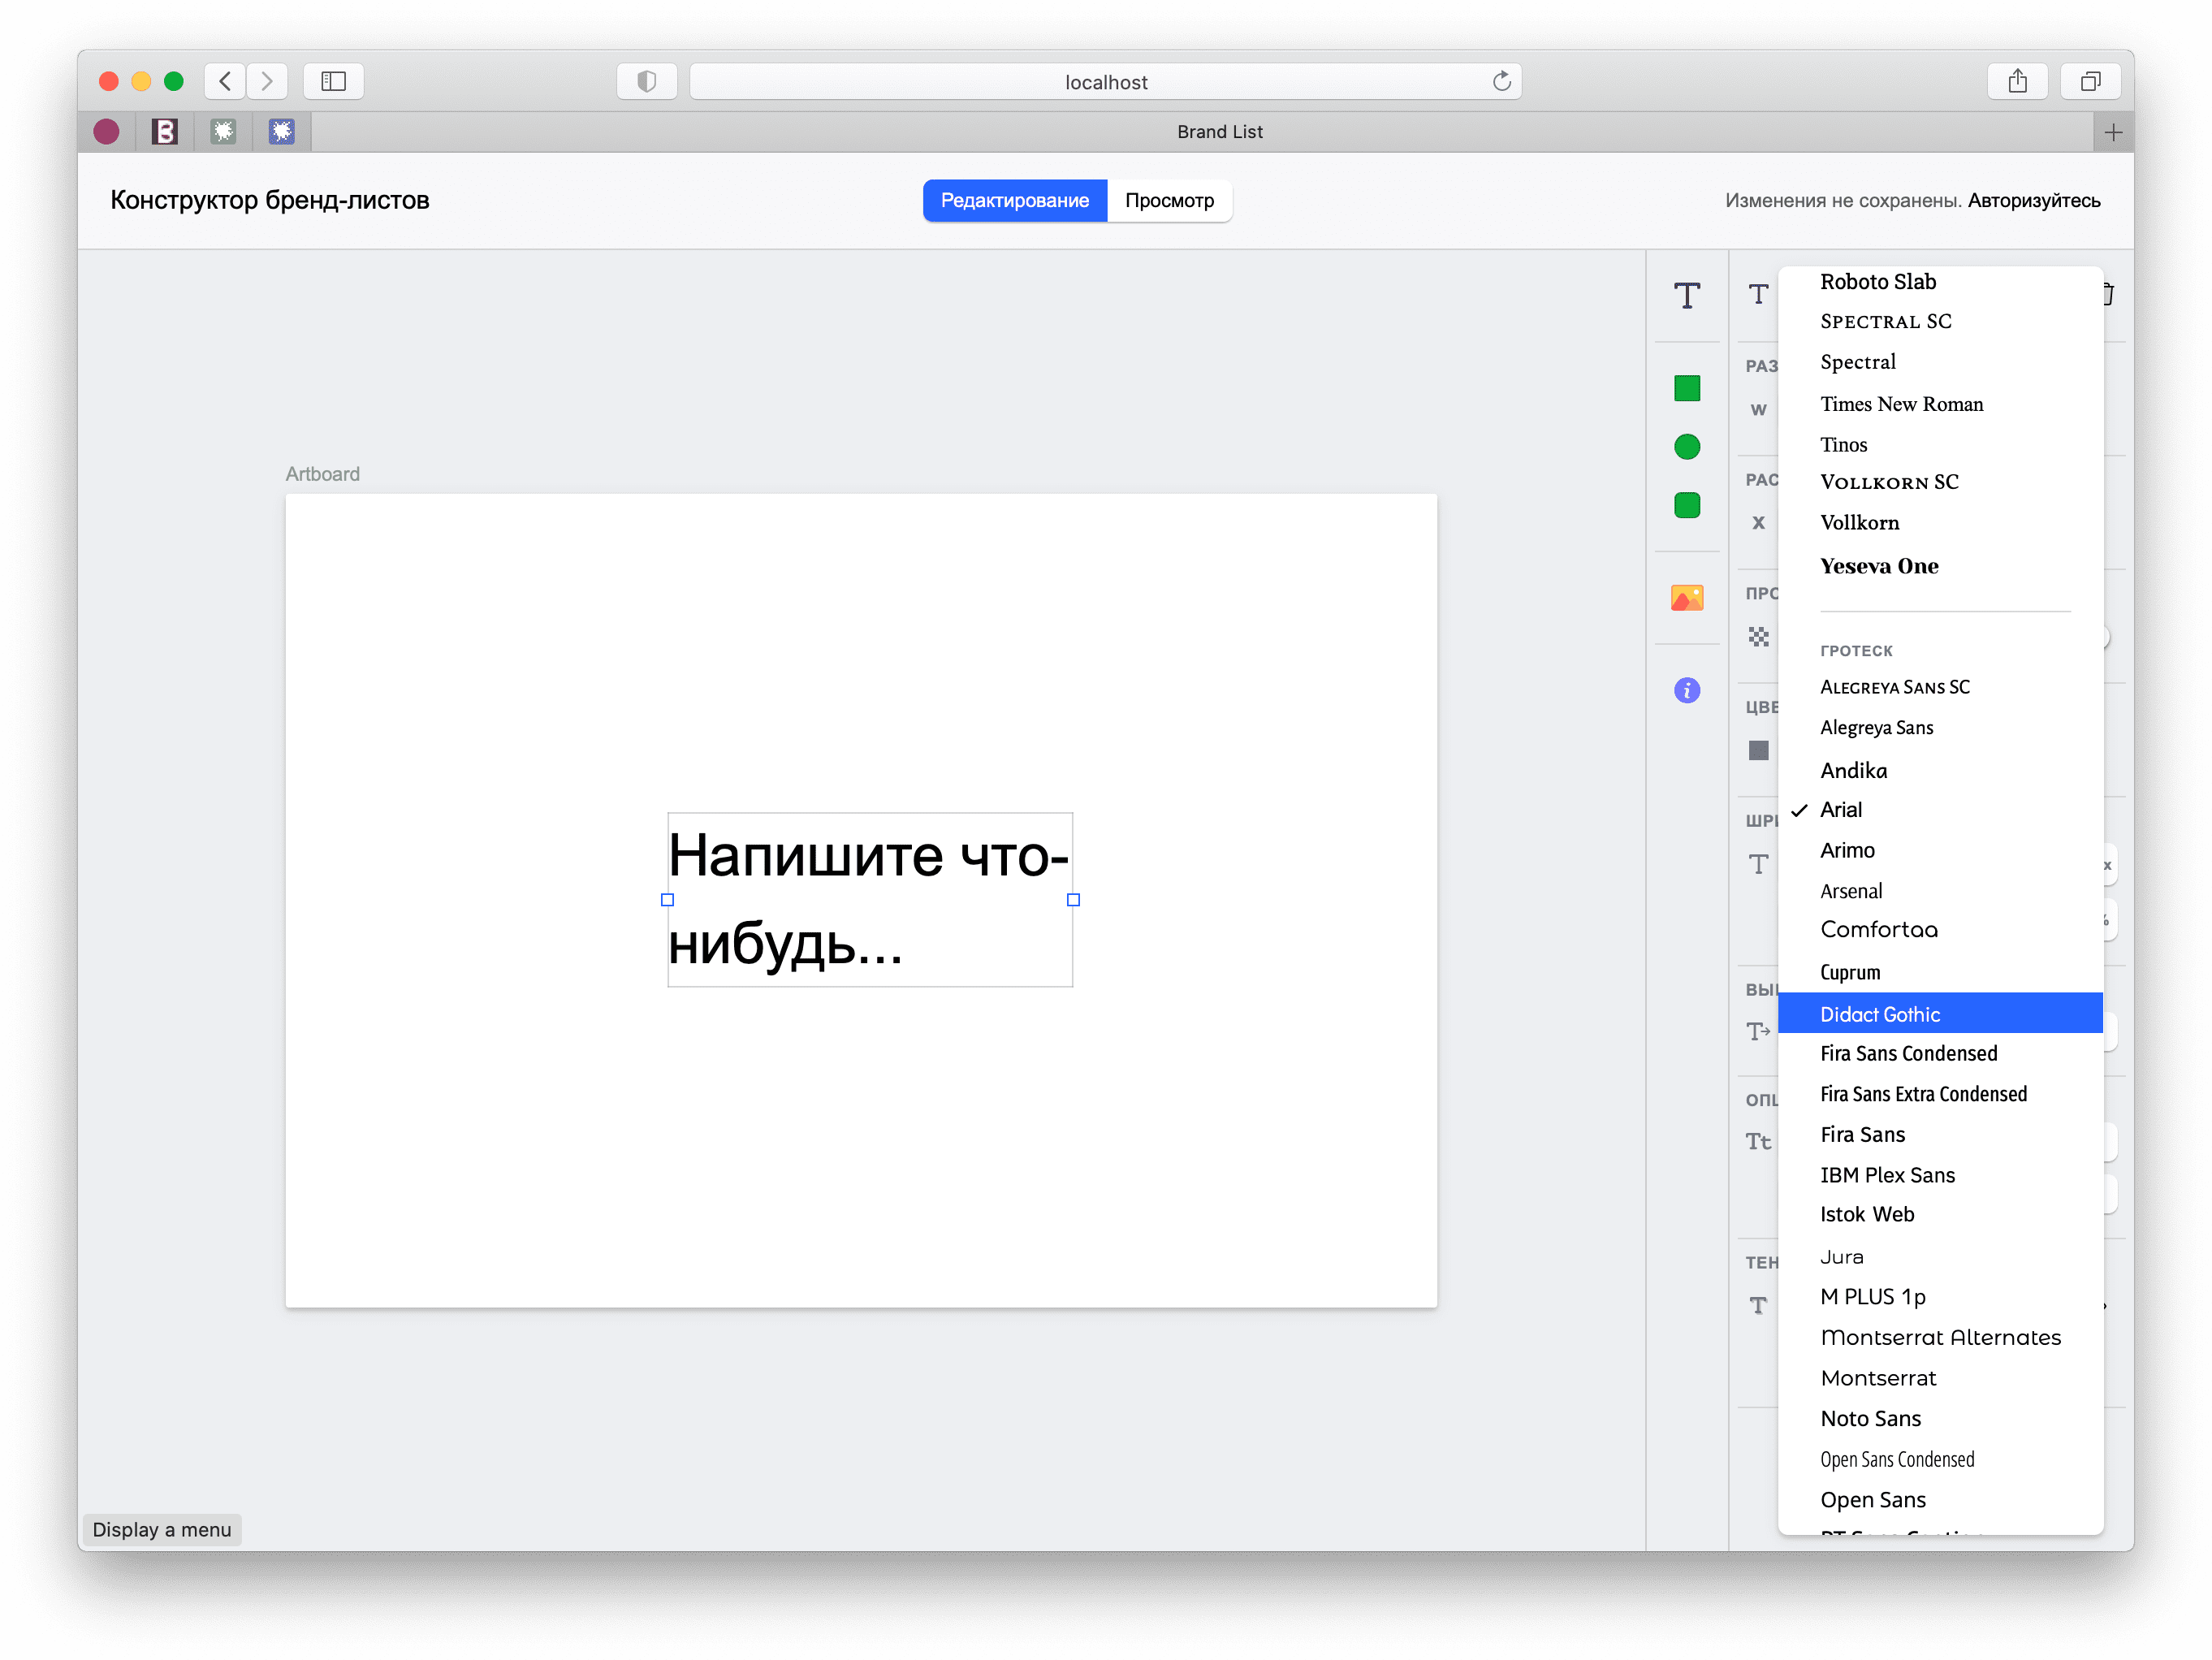The width and height of the screenshot is (2212, 1660).
Task: Choose Arimo font
Action: point(1940,850)
